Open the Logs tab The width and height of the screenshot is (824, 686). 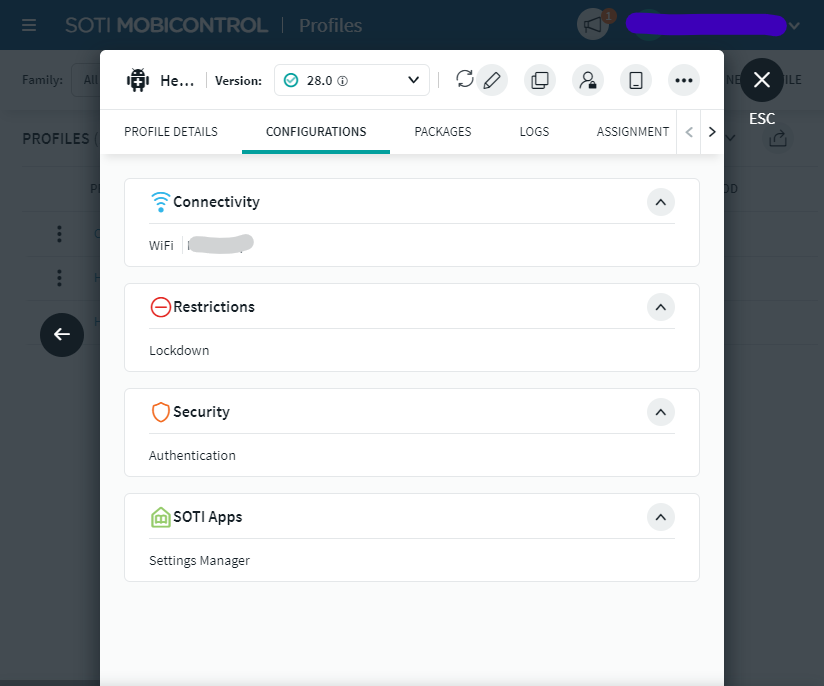pos(534,132)
